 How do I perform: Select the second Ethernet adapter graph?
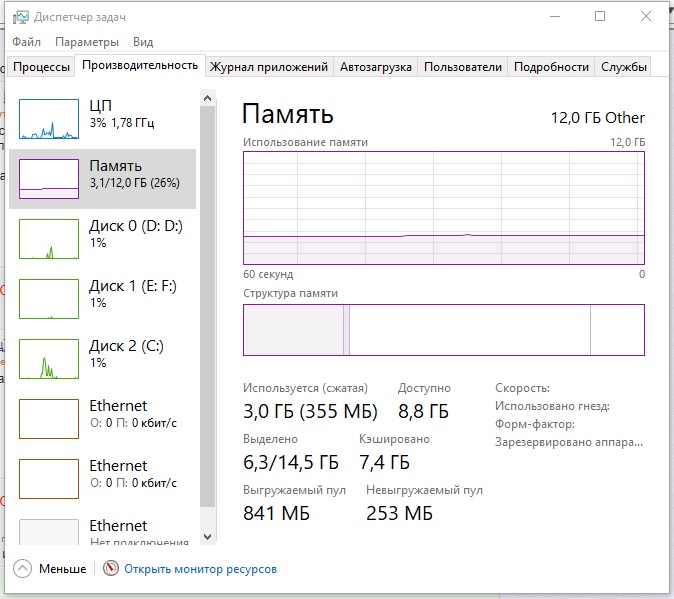click(48, 479)
